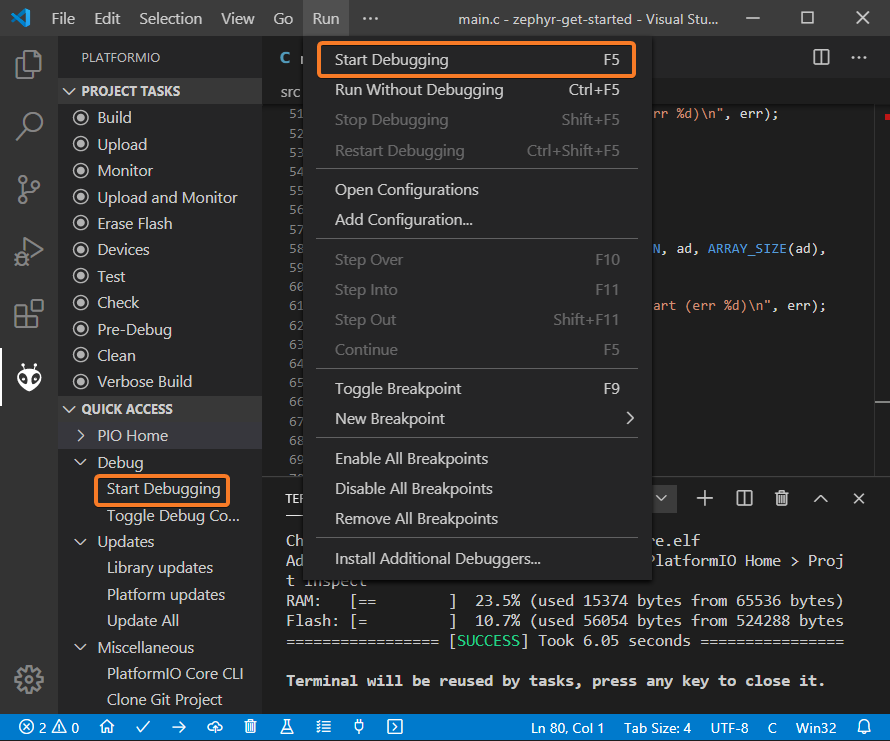Open PlatformIO Core CLI
This screenshot has height=741, width=890.
(x=175, y=673)
